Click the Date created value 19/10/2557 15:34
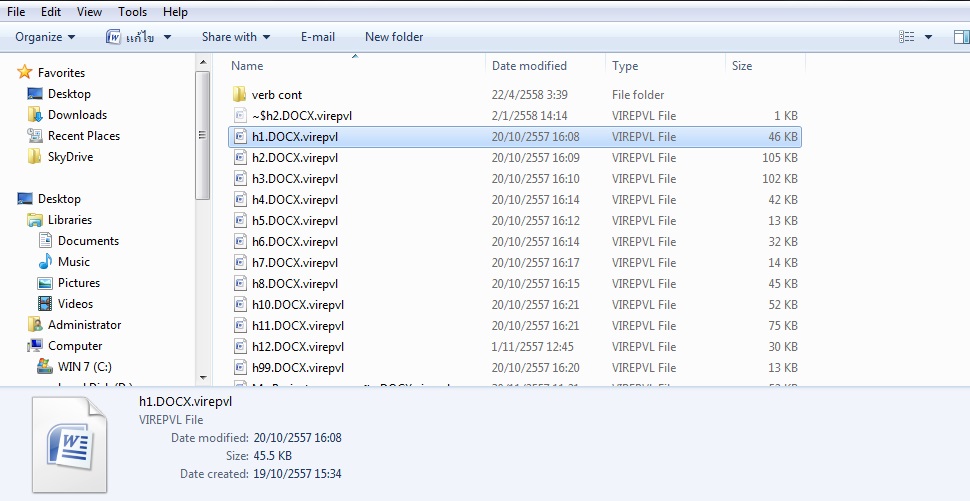 pos(298,474)
